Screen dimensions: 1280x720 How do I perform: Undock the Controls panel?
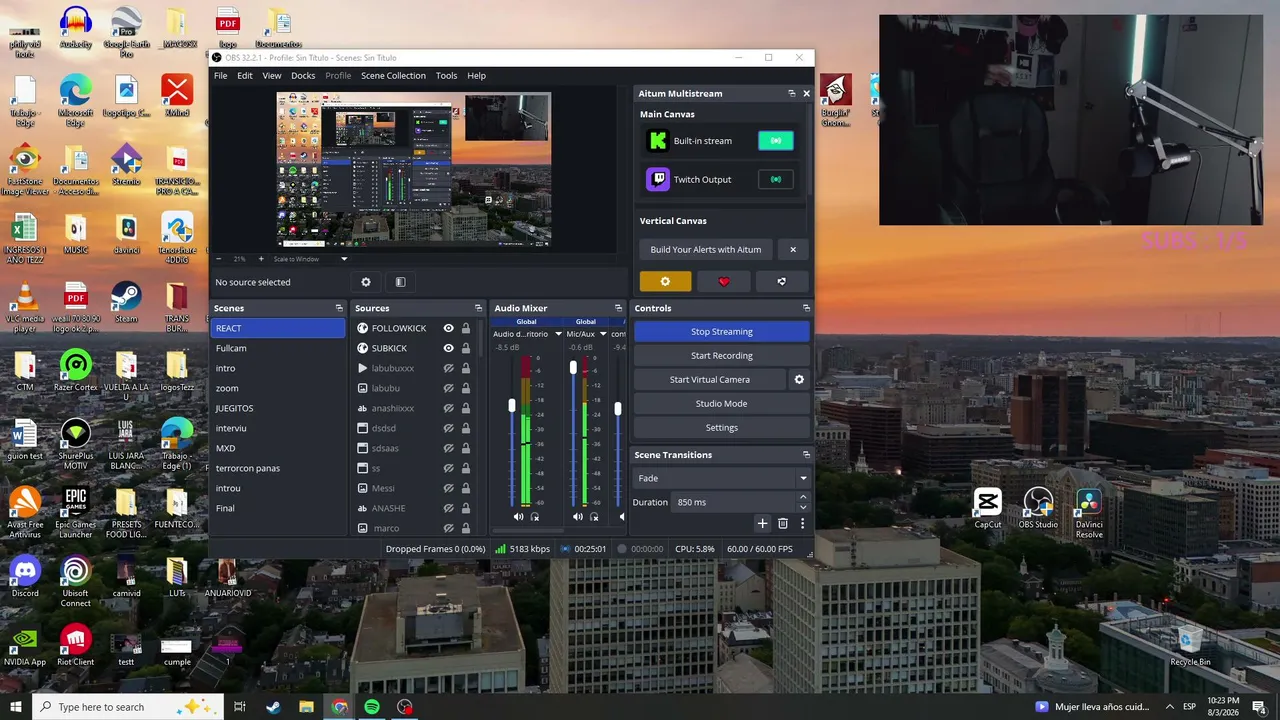tap(806, 308)
